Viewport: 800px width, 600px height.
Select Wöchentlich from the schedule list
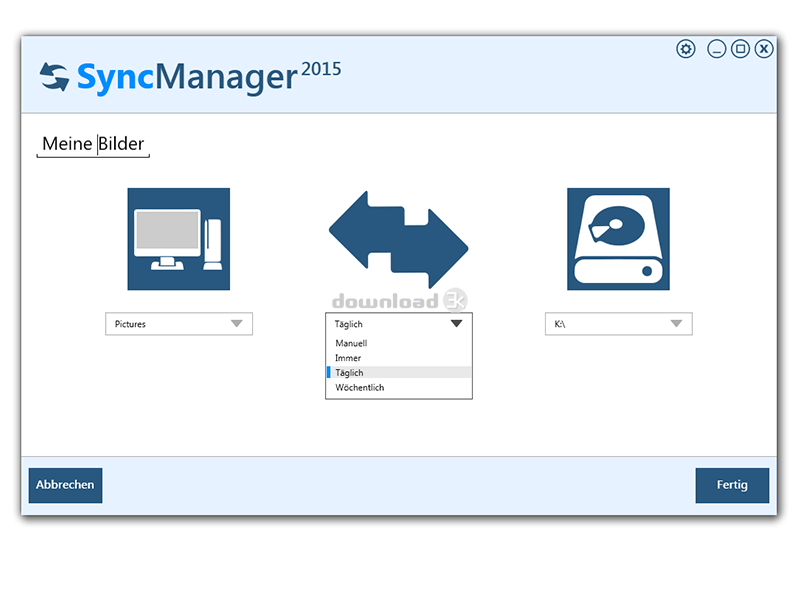tap(398, 387)
